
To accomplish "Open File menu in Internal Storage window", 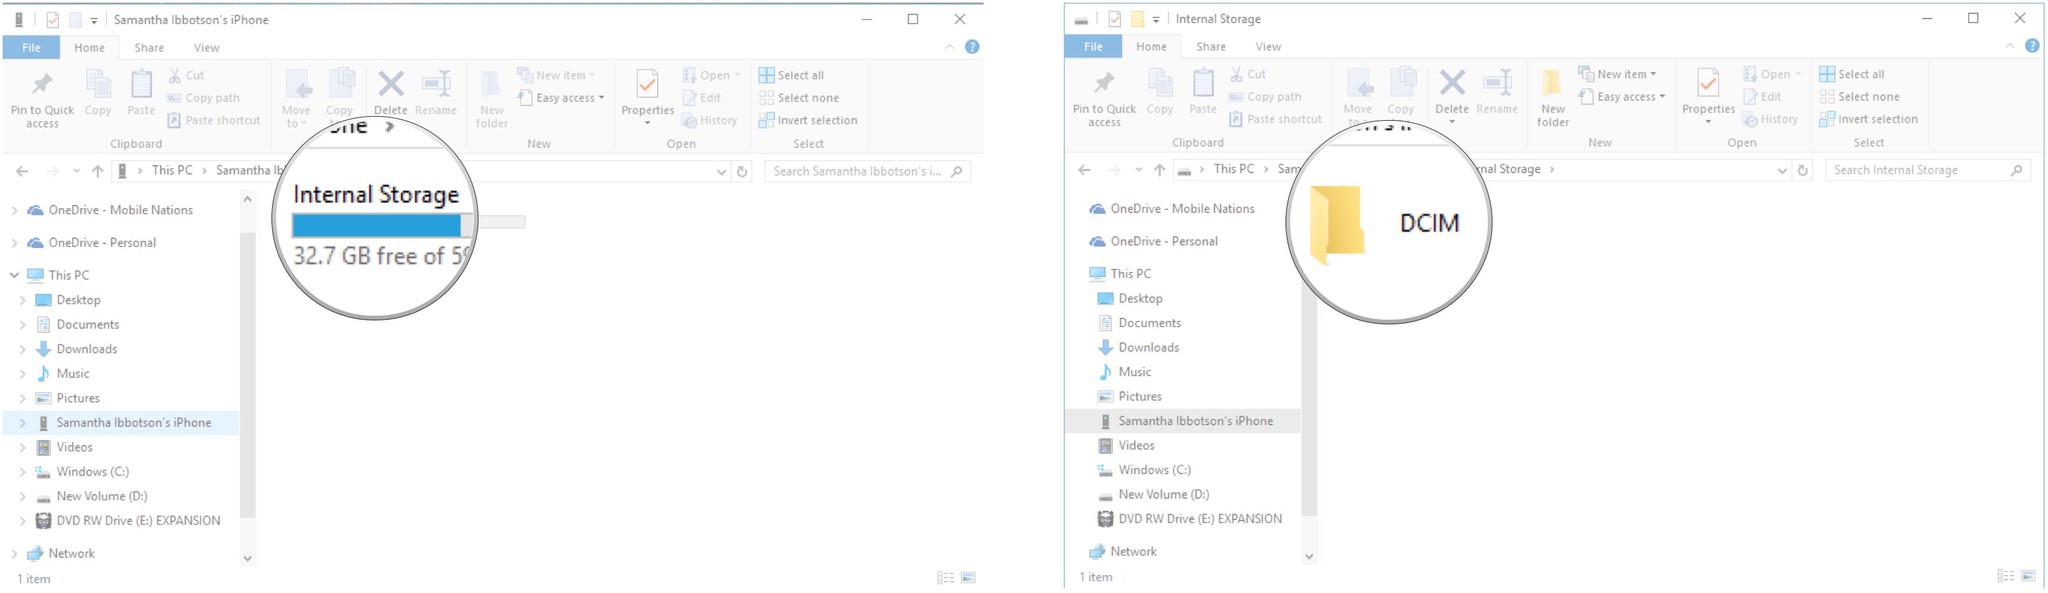I will point(1093,46).
